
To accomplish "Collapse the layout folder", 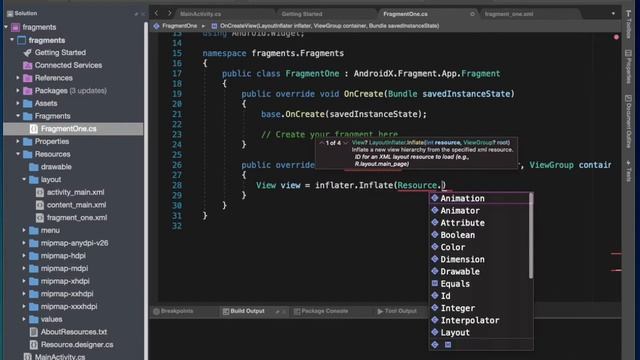I will click(x=24, y=179).
